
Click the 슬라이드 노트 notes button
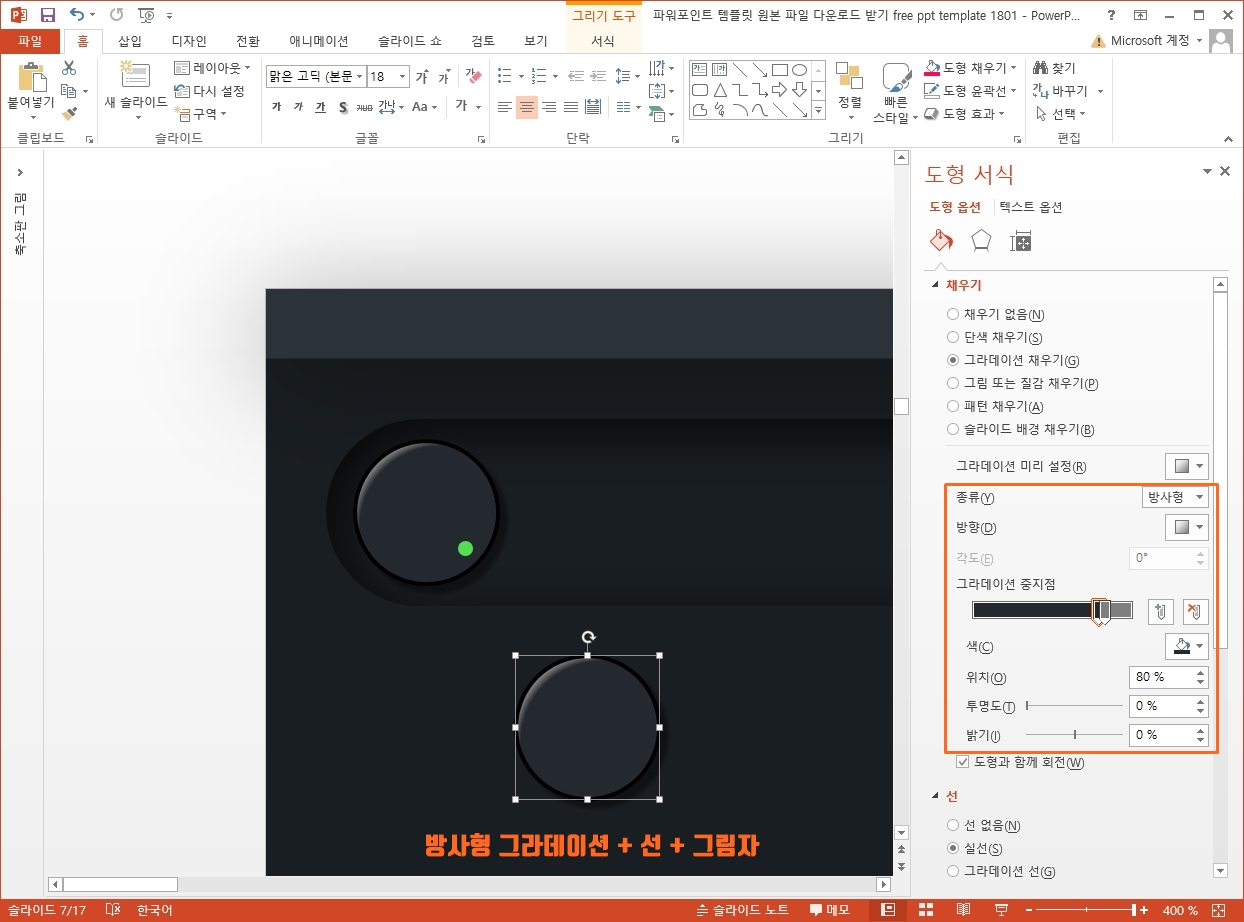pyautogui.click(x=742, y=910)
